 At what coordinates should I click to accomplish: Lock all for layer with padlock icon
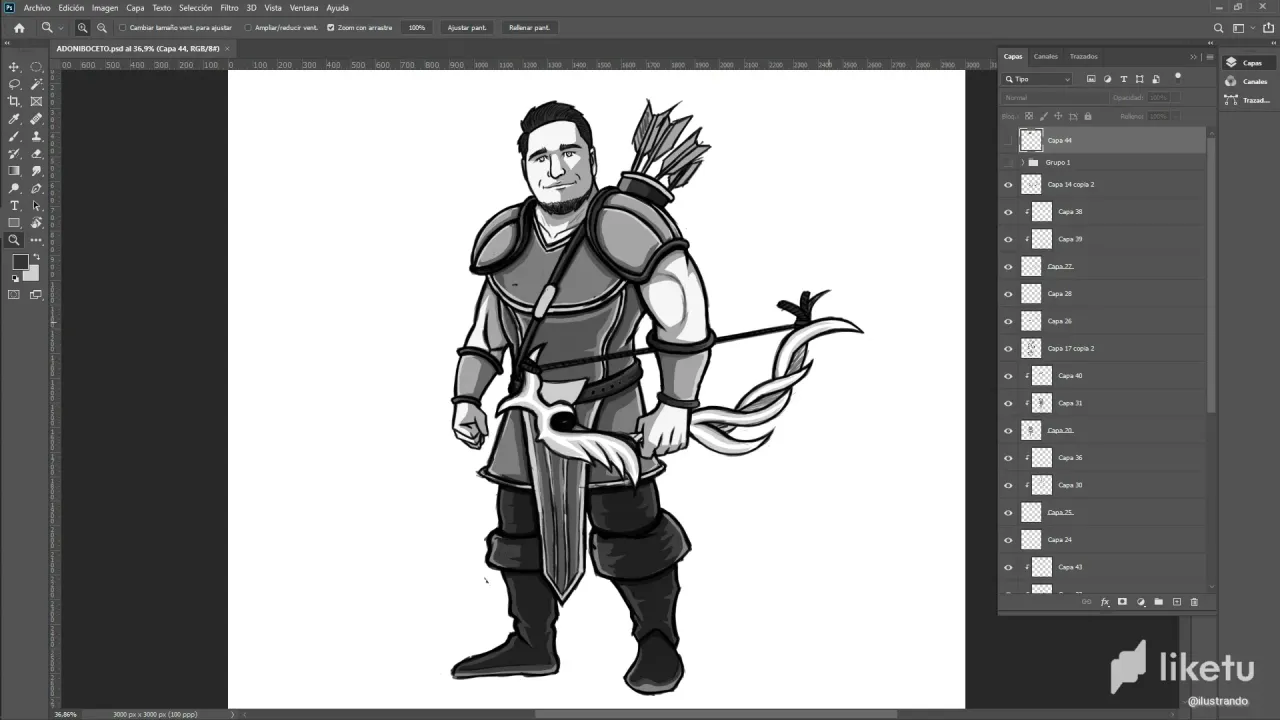click(1089, 116)
